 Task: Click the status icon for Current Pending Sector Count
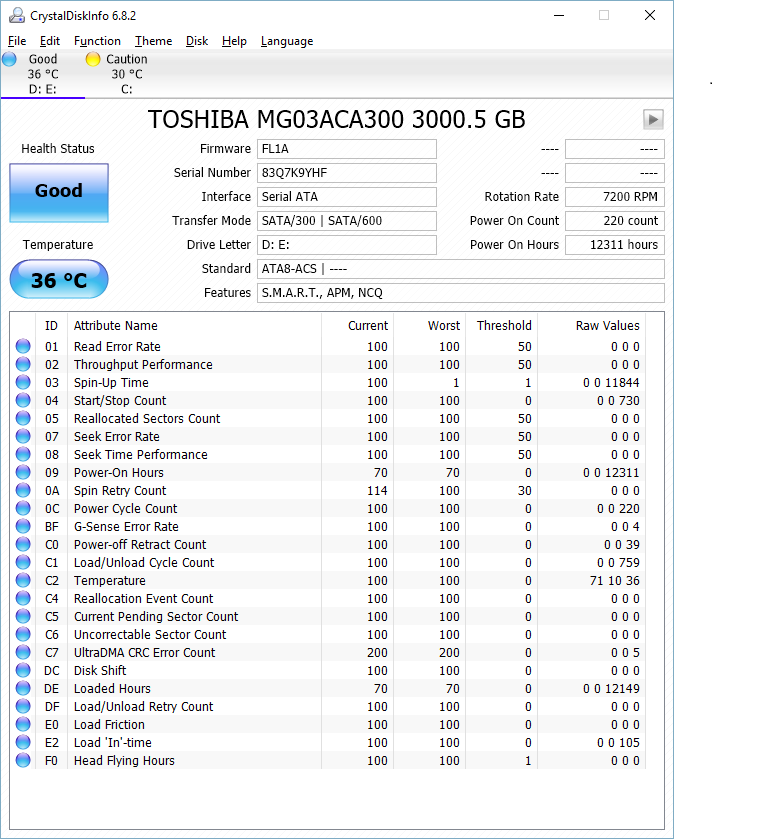click(23, 616)
